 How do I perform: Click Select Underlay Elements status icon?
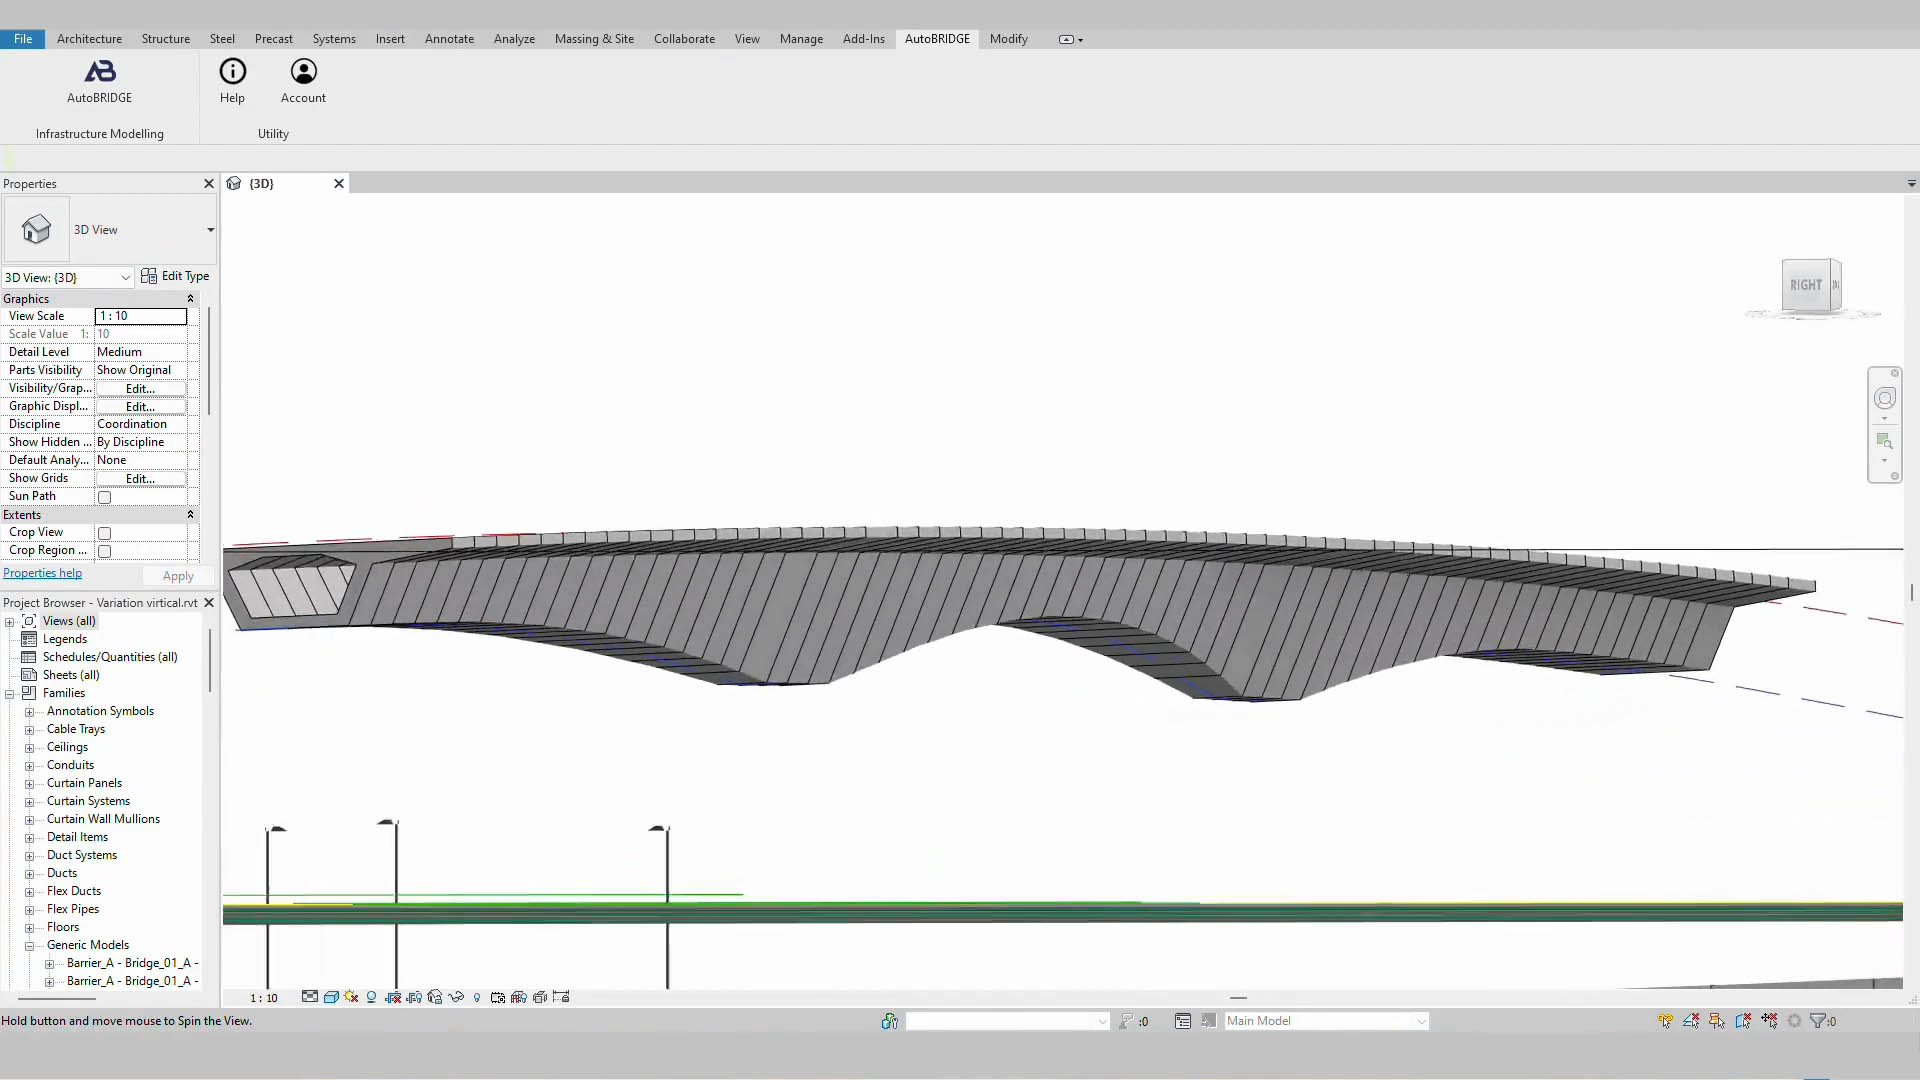pos(1691,1021)
